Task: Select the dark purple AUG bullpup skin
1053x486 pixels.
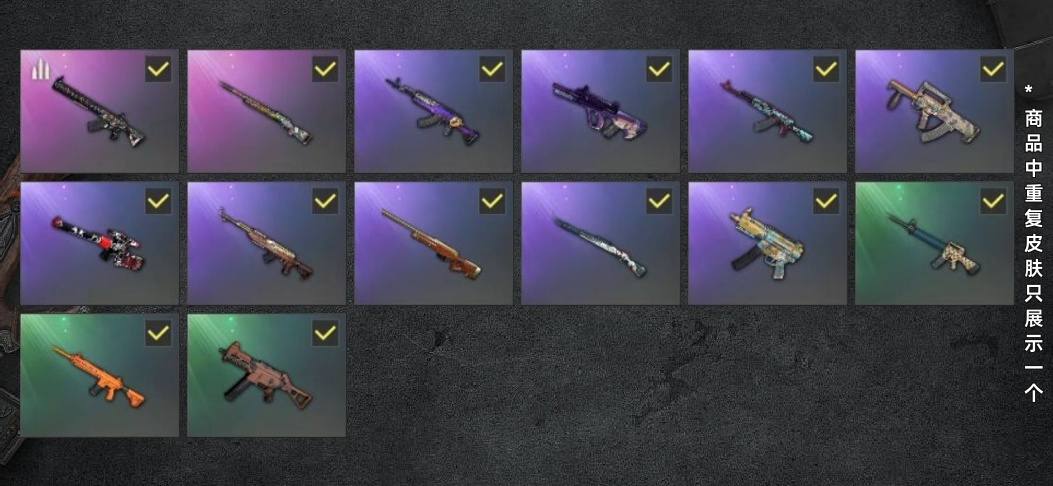Action: point(600,111)
